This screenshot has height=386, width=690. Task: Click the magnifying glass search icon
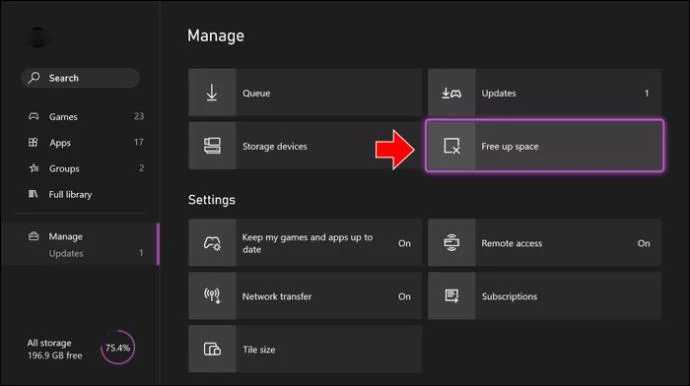click(x=34, y=78)
